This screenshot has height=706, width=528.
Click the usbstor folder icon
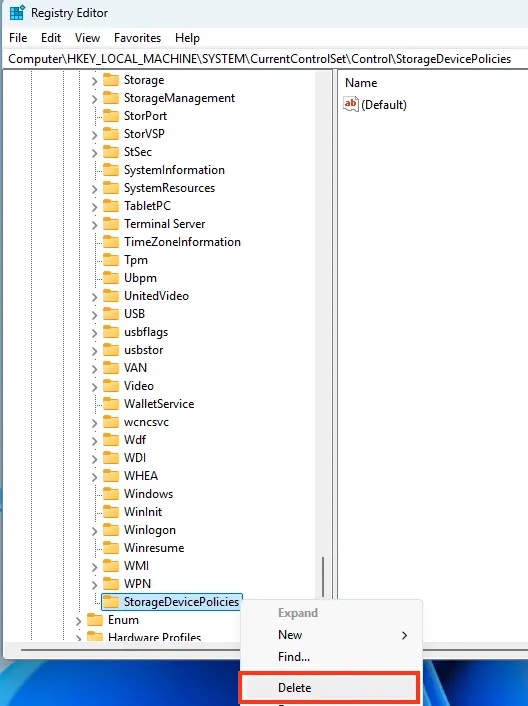[x=111, y=349]
